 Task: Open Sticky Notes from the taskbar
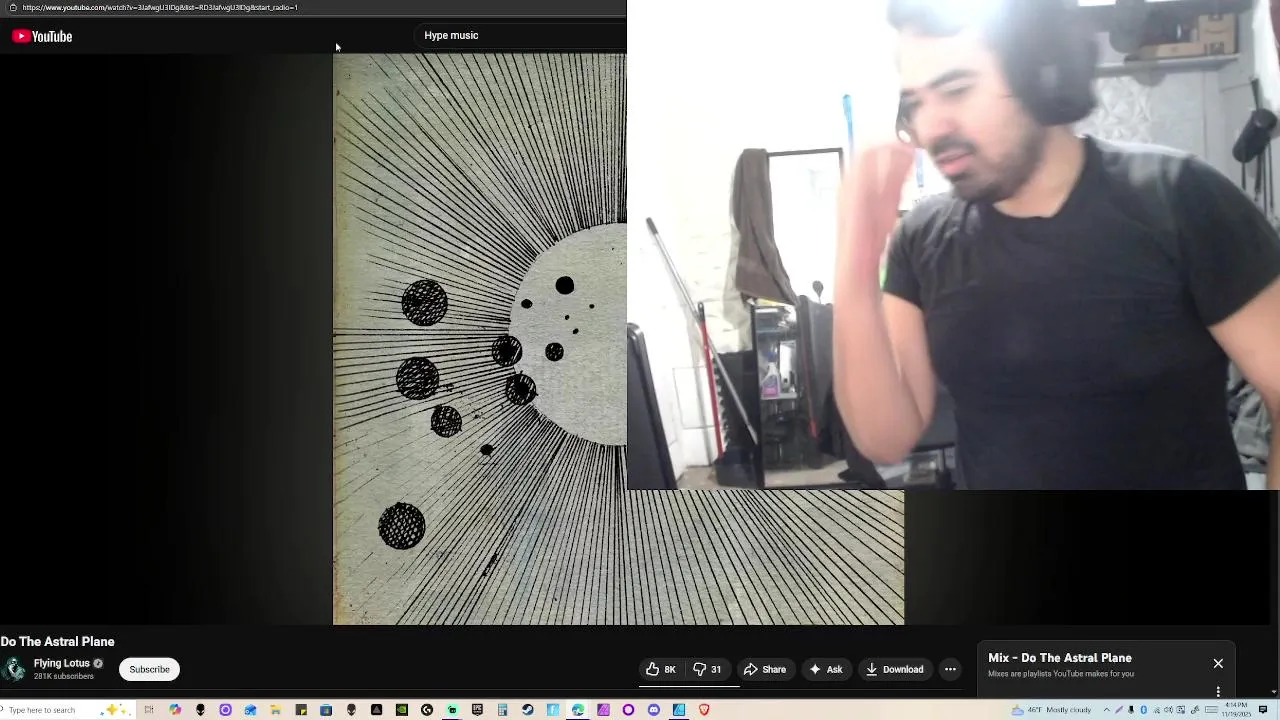301,710
